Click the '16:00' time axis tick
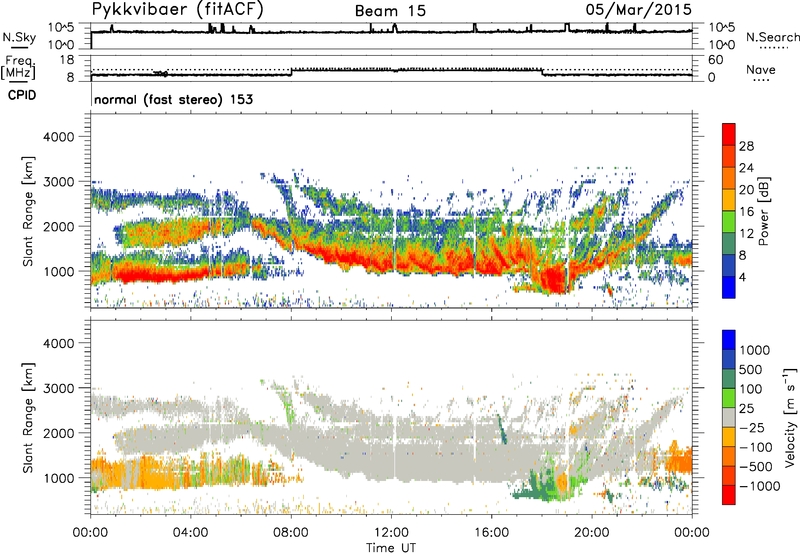Viewport: 800px width, 554px height. pos(492,533)
